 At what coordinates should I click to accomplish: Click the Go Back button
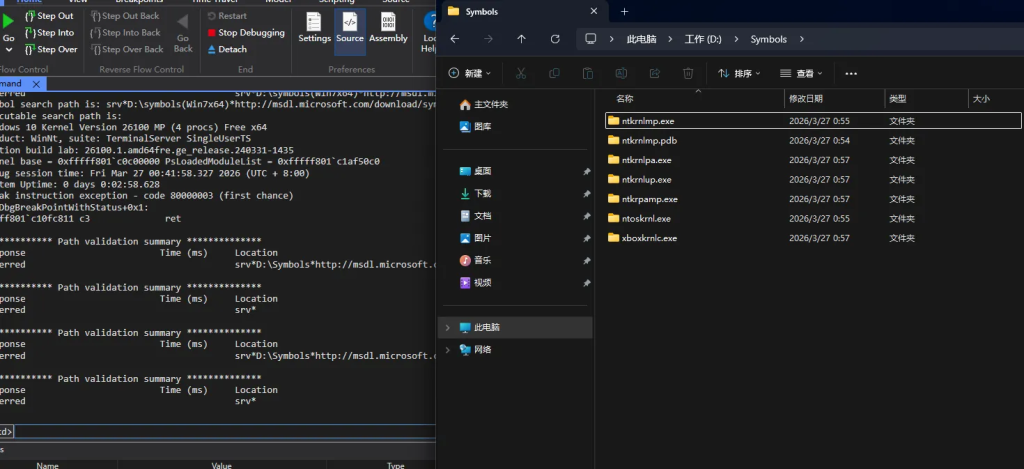click(x=183, y=33)
